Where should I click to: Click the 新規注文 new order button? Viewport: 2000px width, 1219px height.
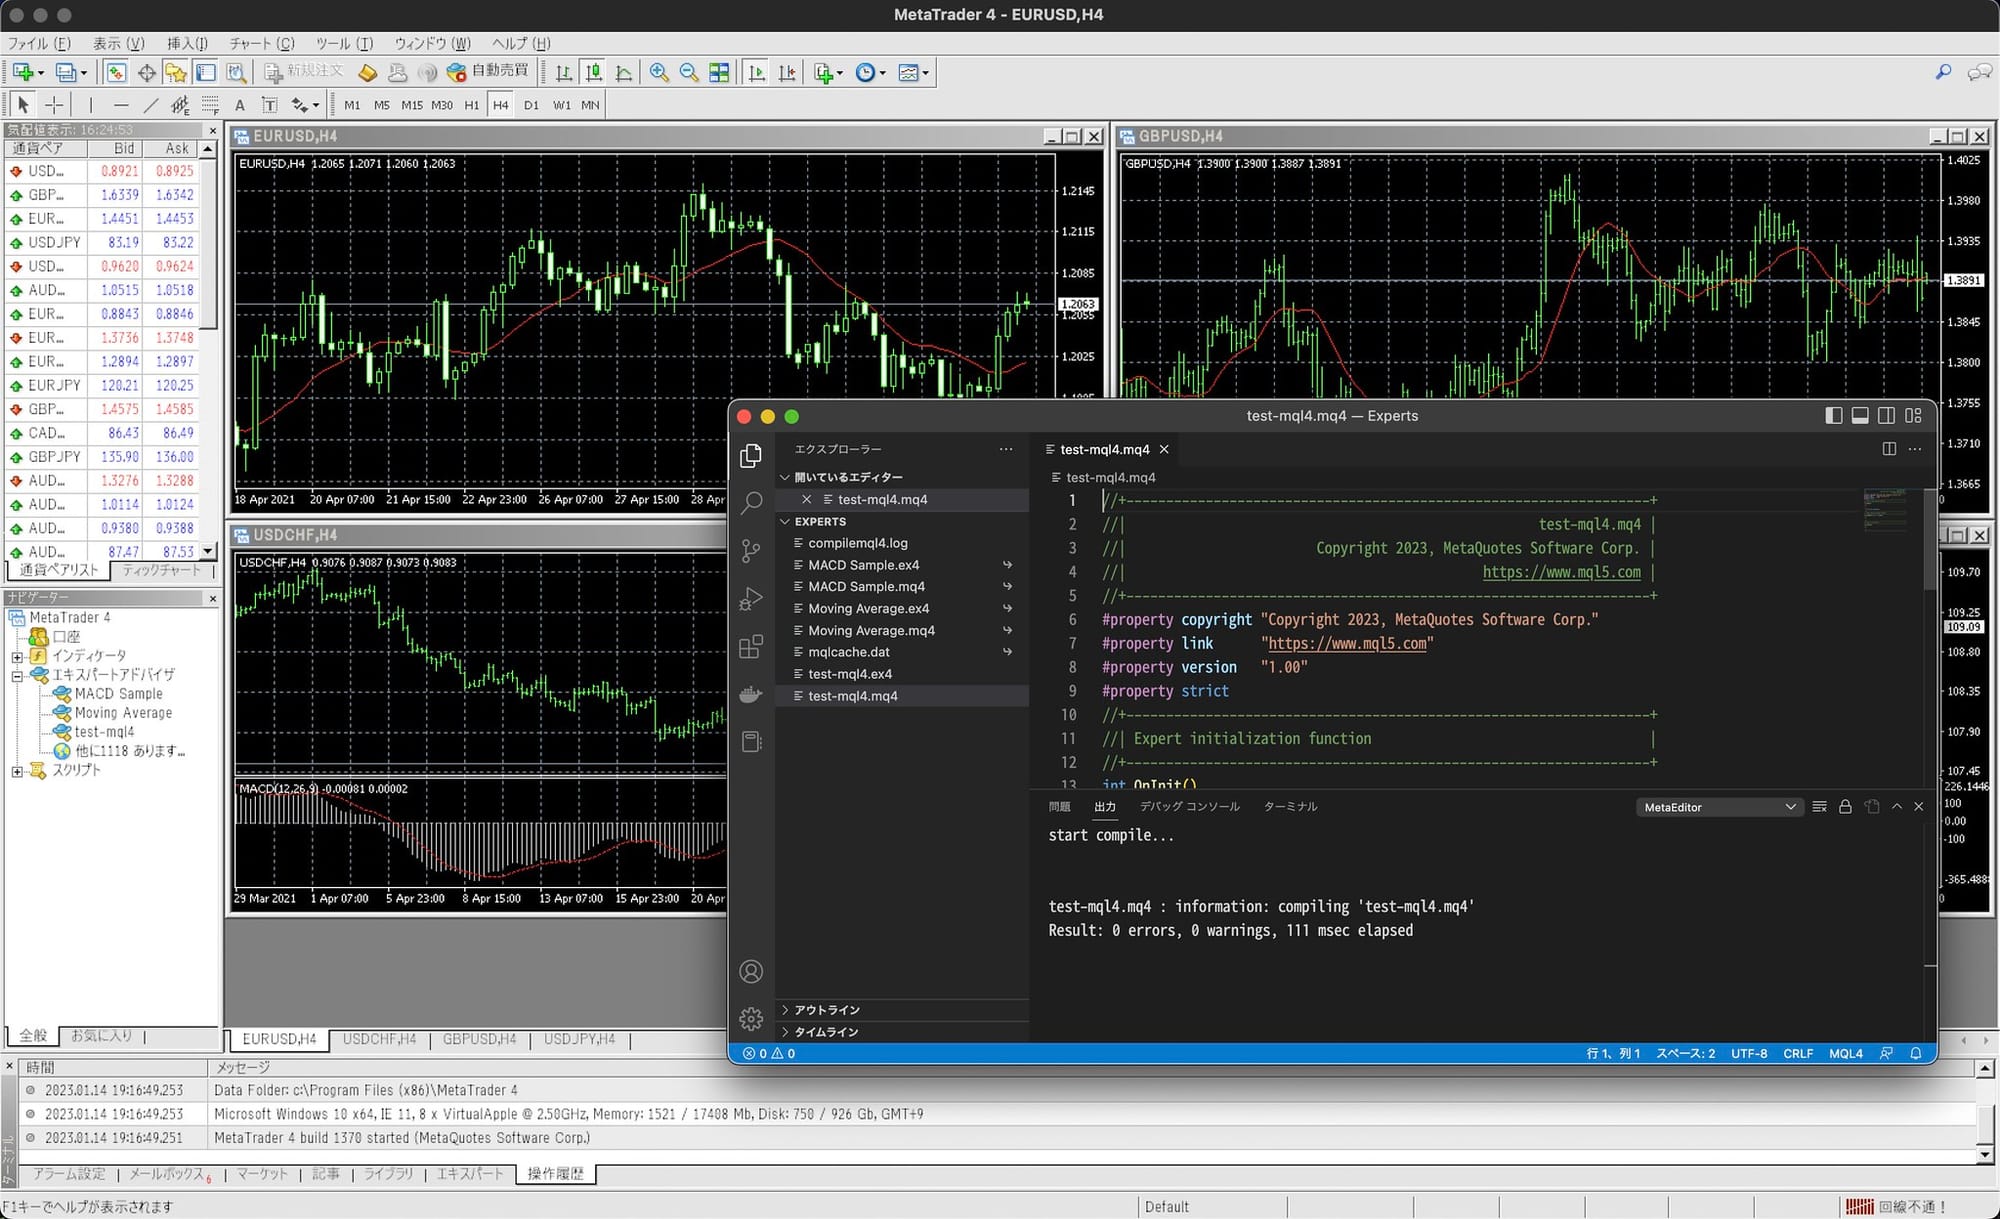(x=304, y=71)
